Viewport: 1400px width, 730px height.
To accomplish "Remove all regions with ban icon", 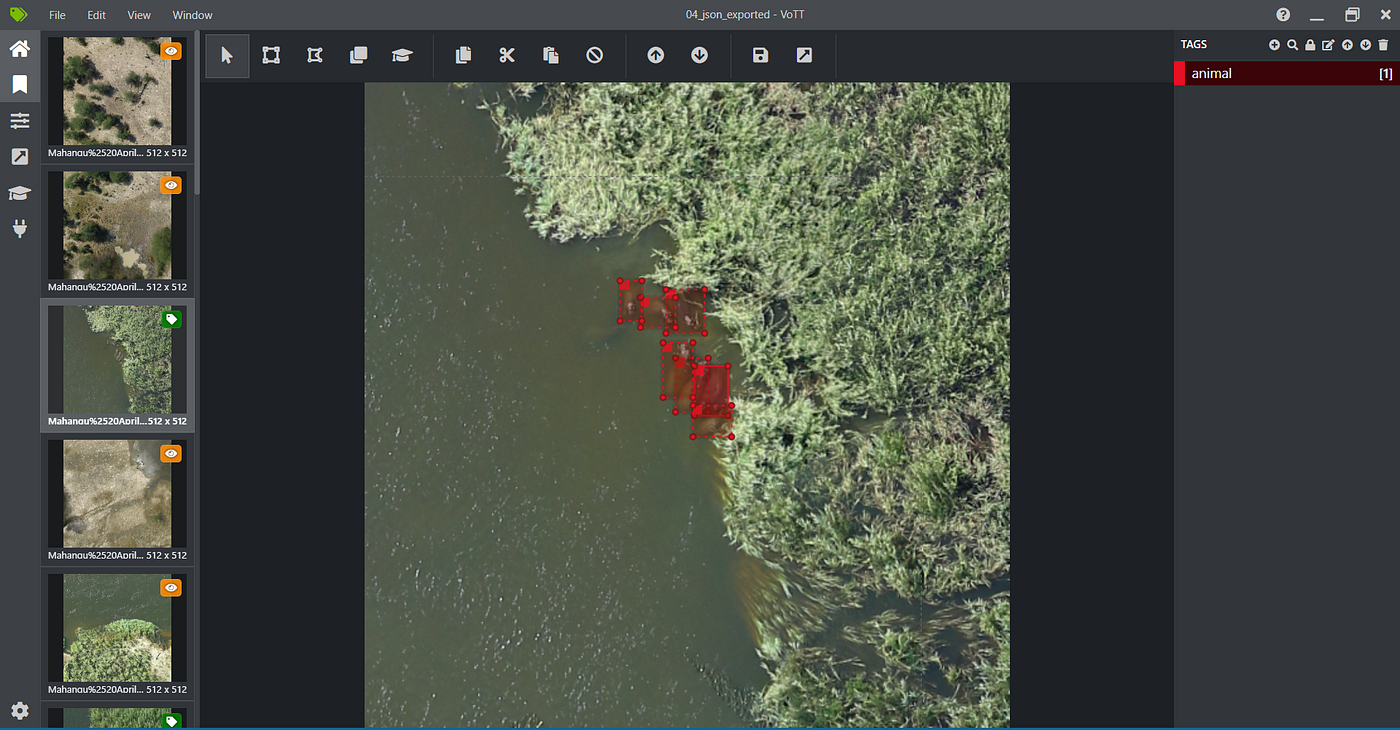I will [595, 55].
